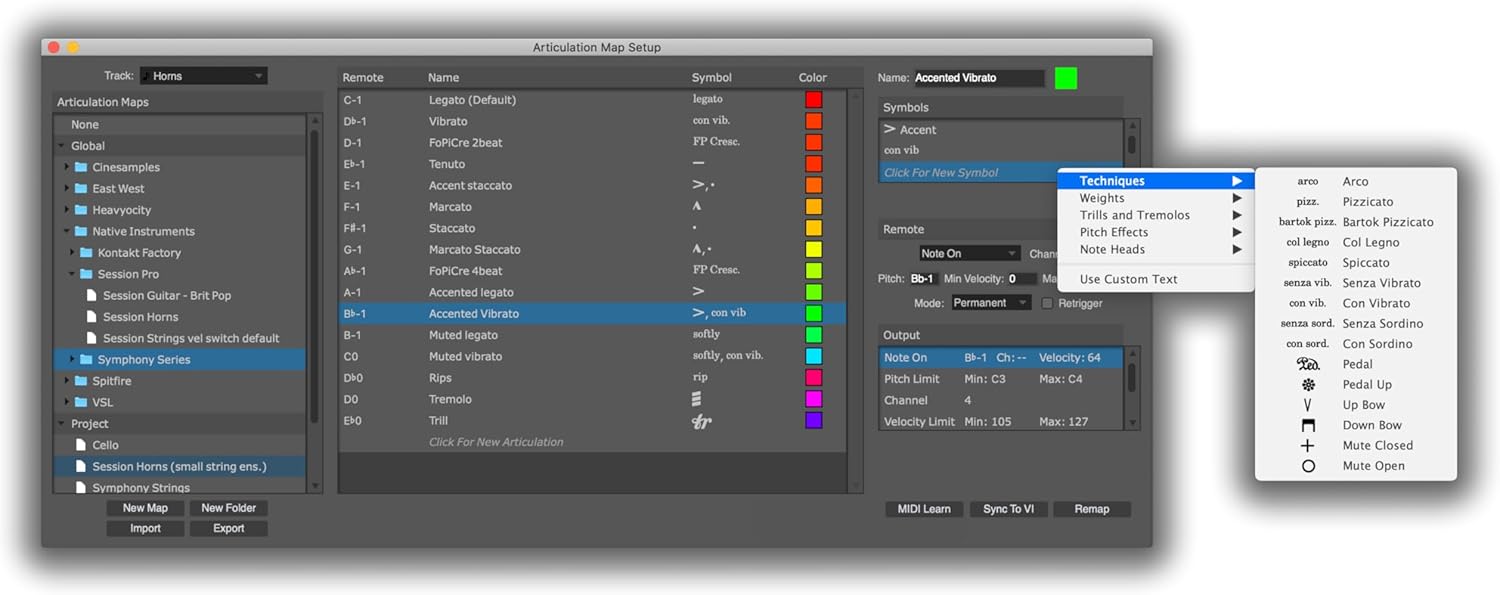Open the Note On remote type dropdown
The width and height of the screenshot is (1500, 595).
point(968,254)
